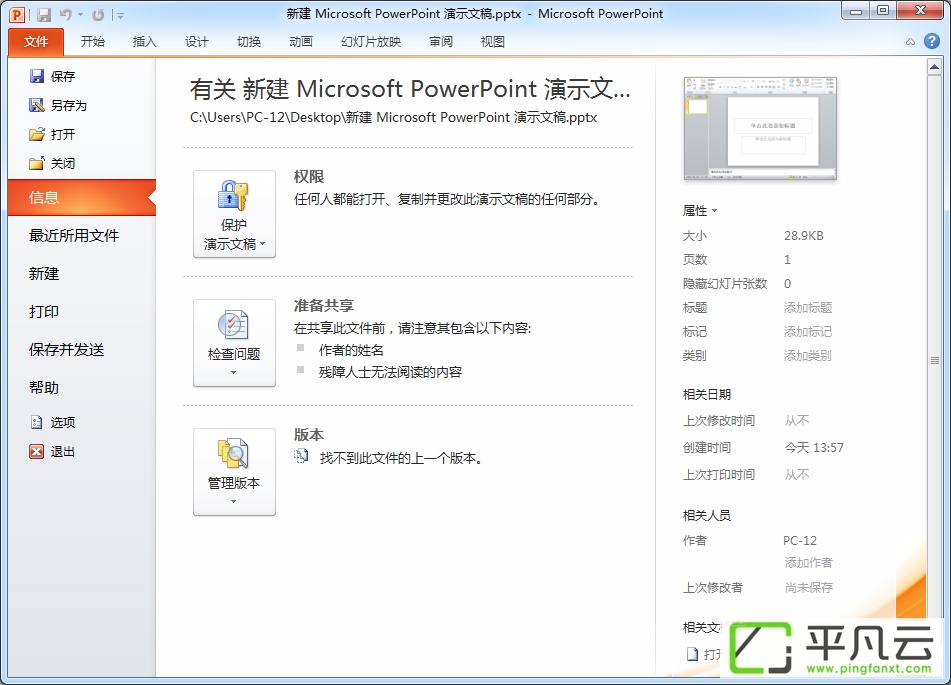Viewport: 951px width, 685px height.
Task: Click 添加作者 to add an author
Action: [x=808, y=562]
